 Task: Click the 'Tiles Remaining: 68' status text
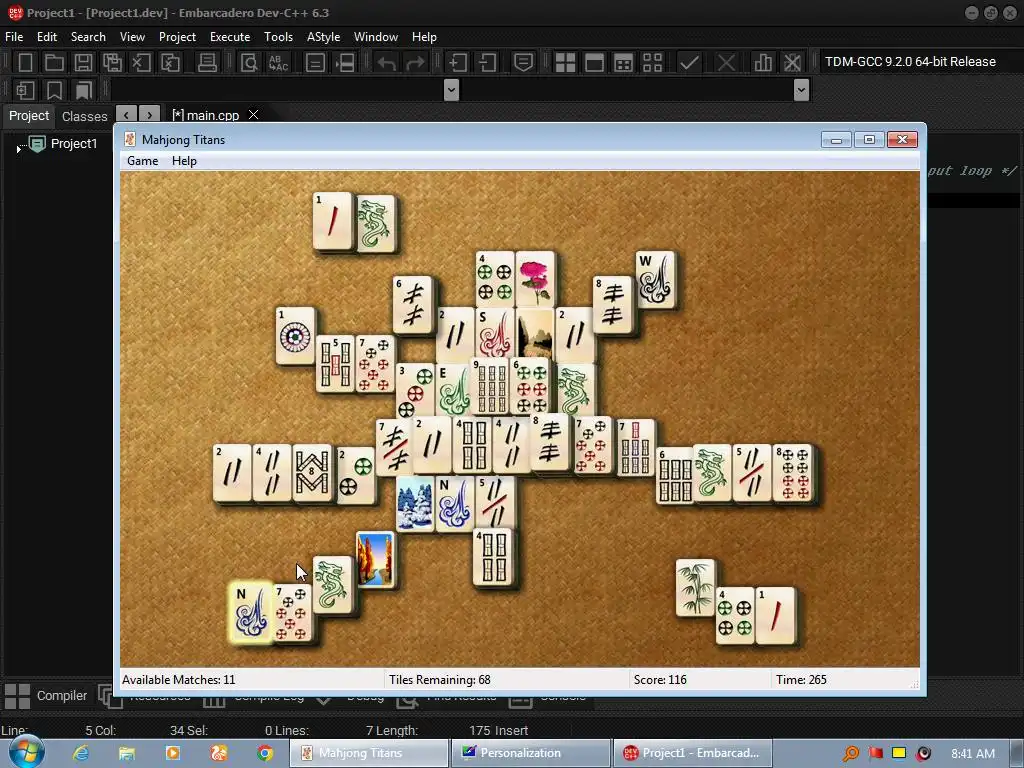440,680
